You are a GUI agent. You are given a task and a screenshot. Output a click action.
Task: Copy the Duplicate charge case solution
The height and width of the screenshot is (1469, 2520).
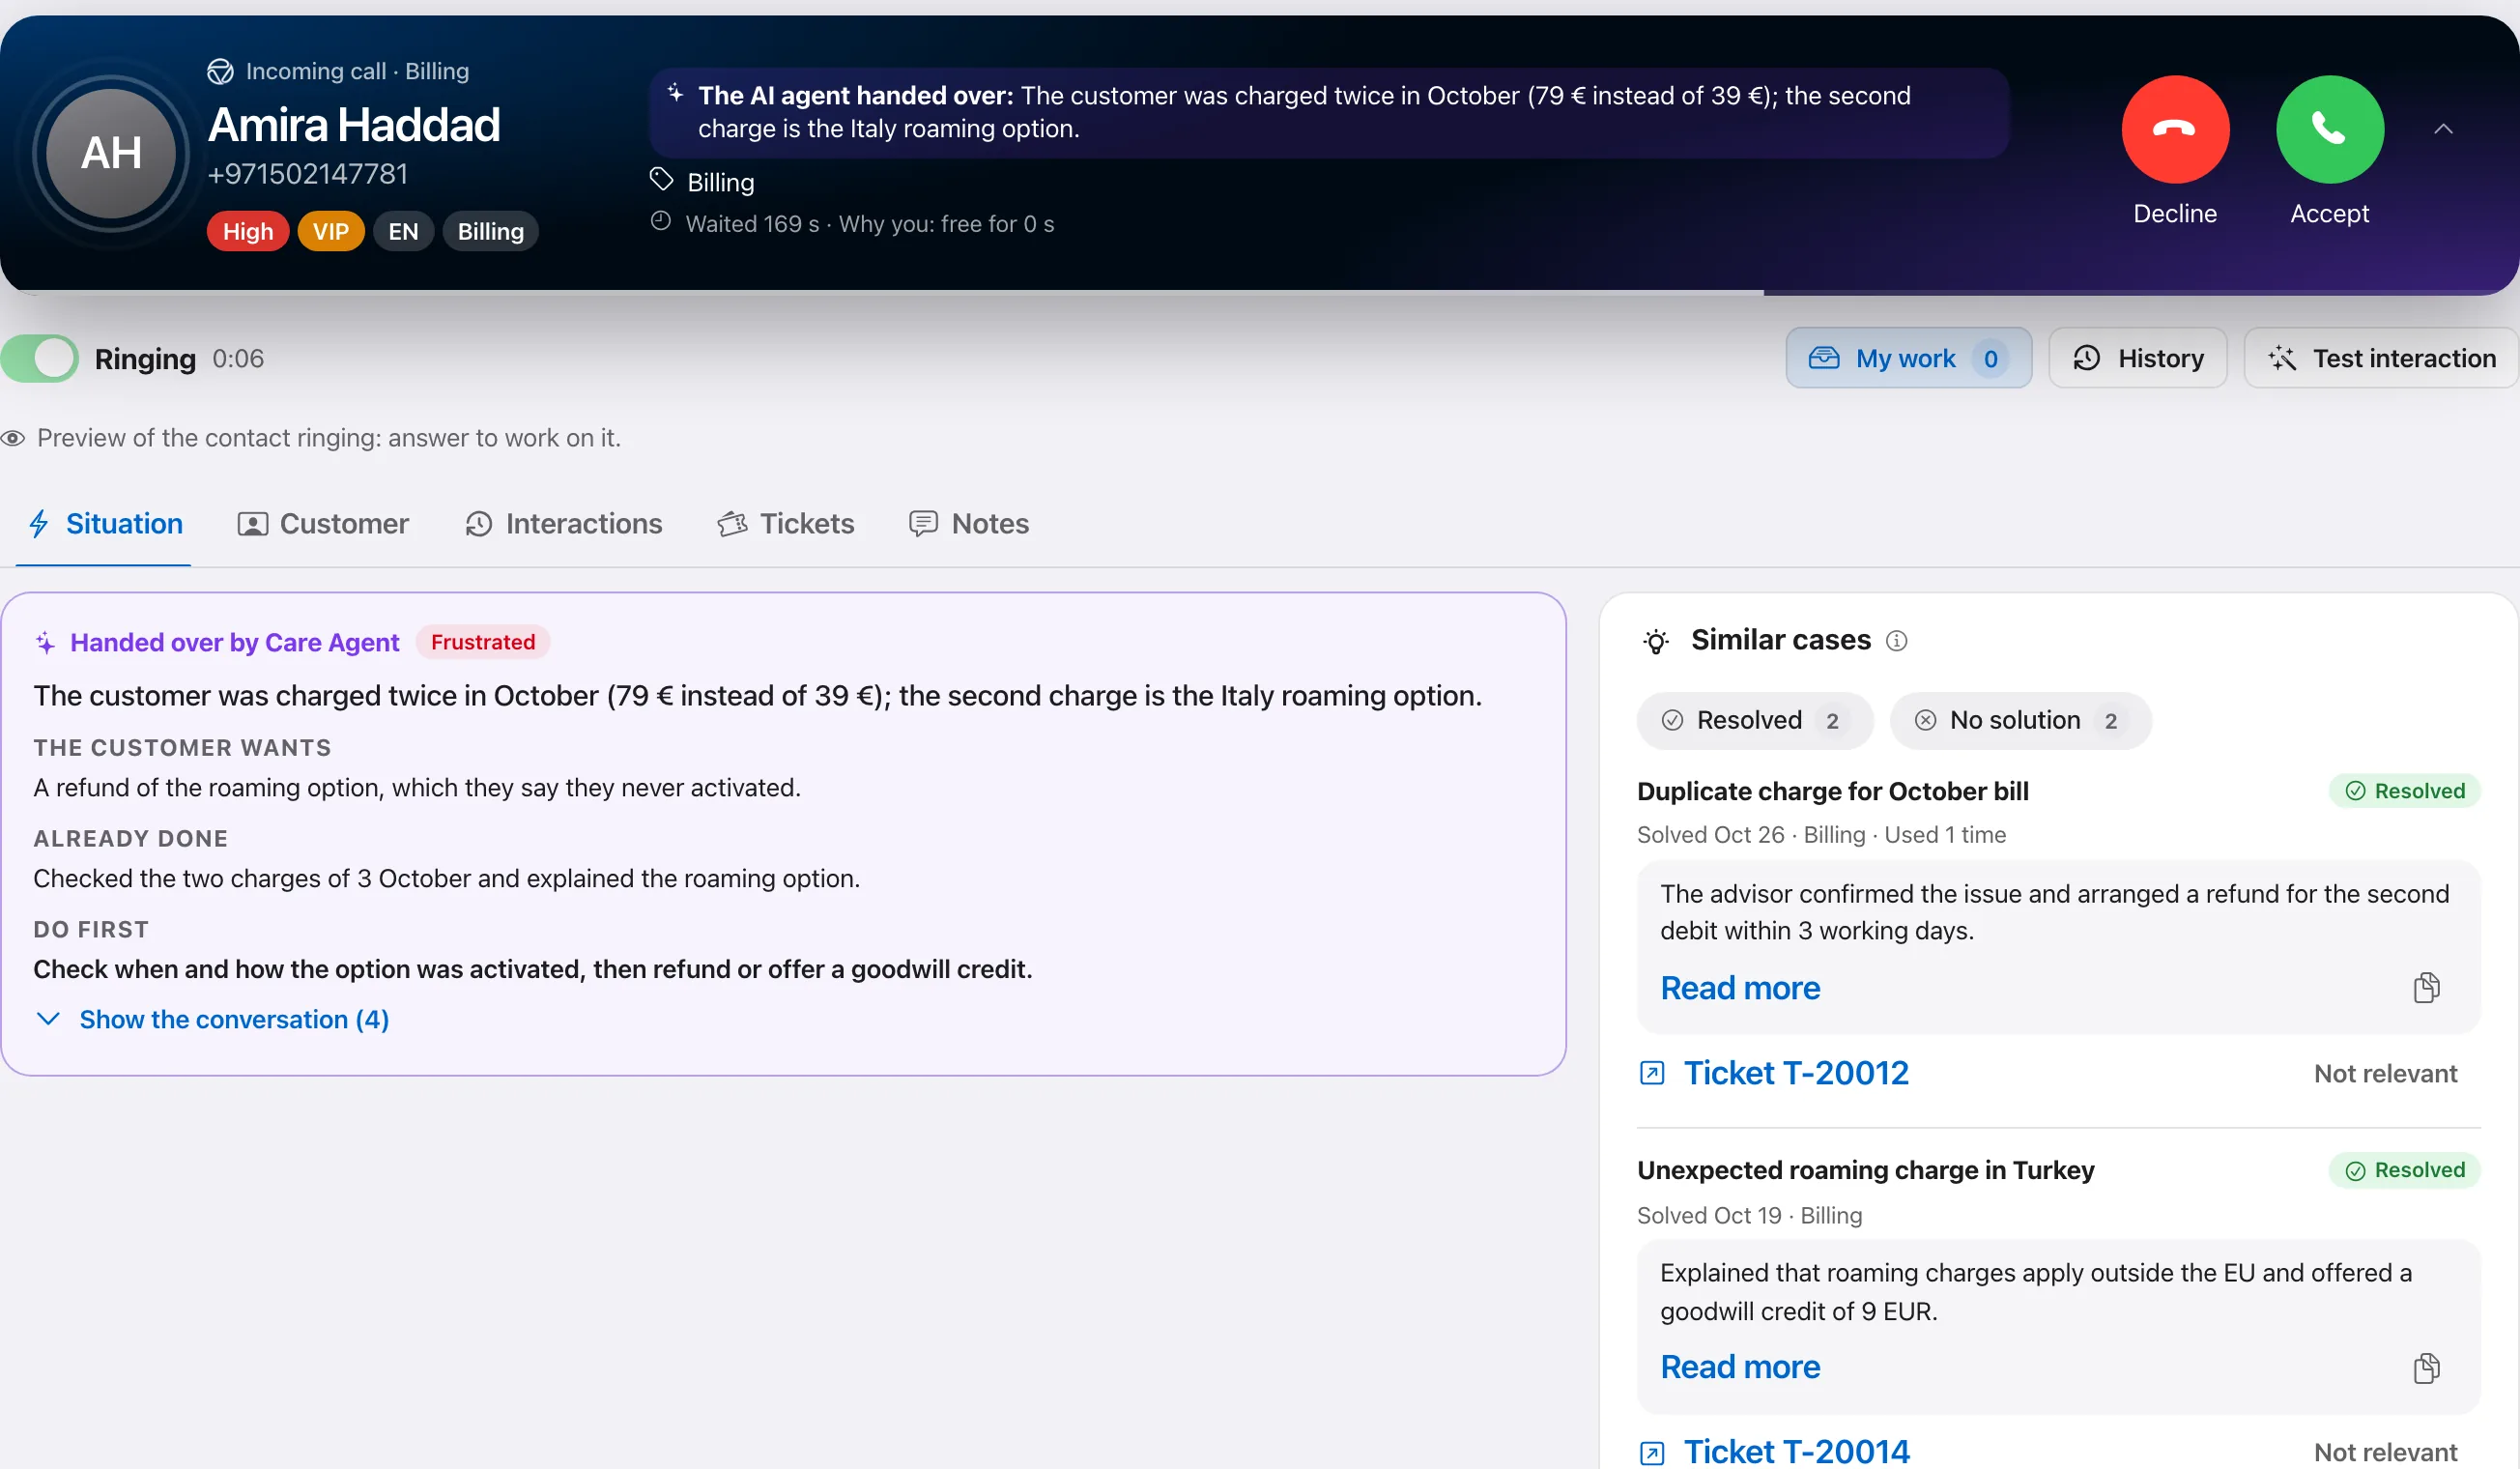pos(2427,988)
